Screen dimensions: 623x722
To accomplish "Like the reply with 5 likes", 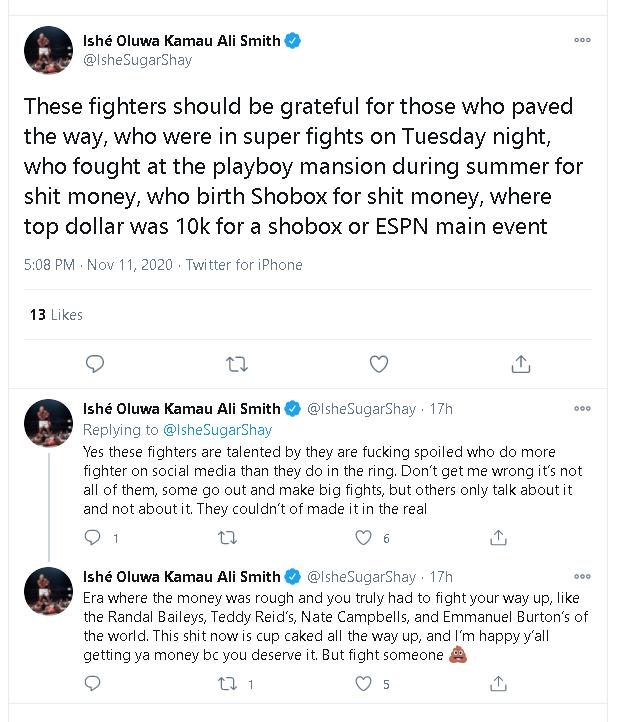I will [x=365, y=684].
